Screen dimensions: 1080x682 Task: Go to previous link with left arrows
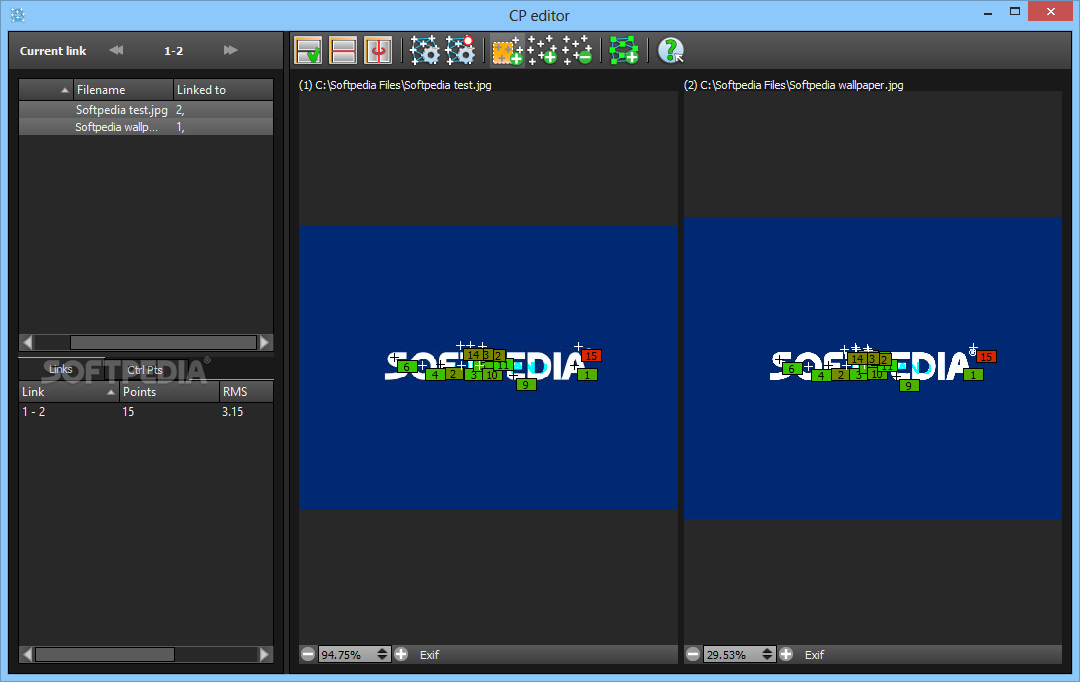coord(116,50)
